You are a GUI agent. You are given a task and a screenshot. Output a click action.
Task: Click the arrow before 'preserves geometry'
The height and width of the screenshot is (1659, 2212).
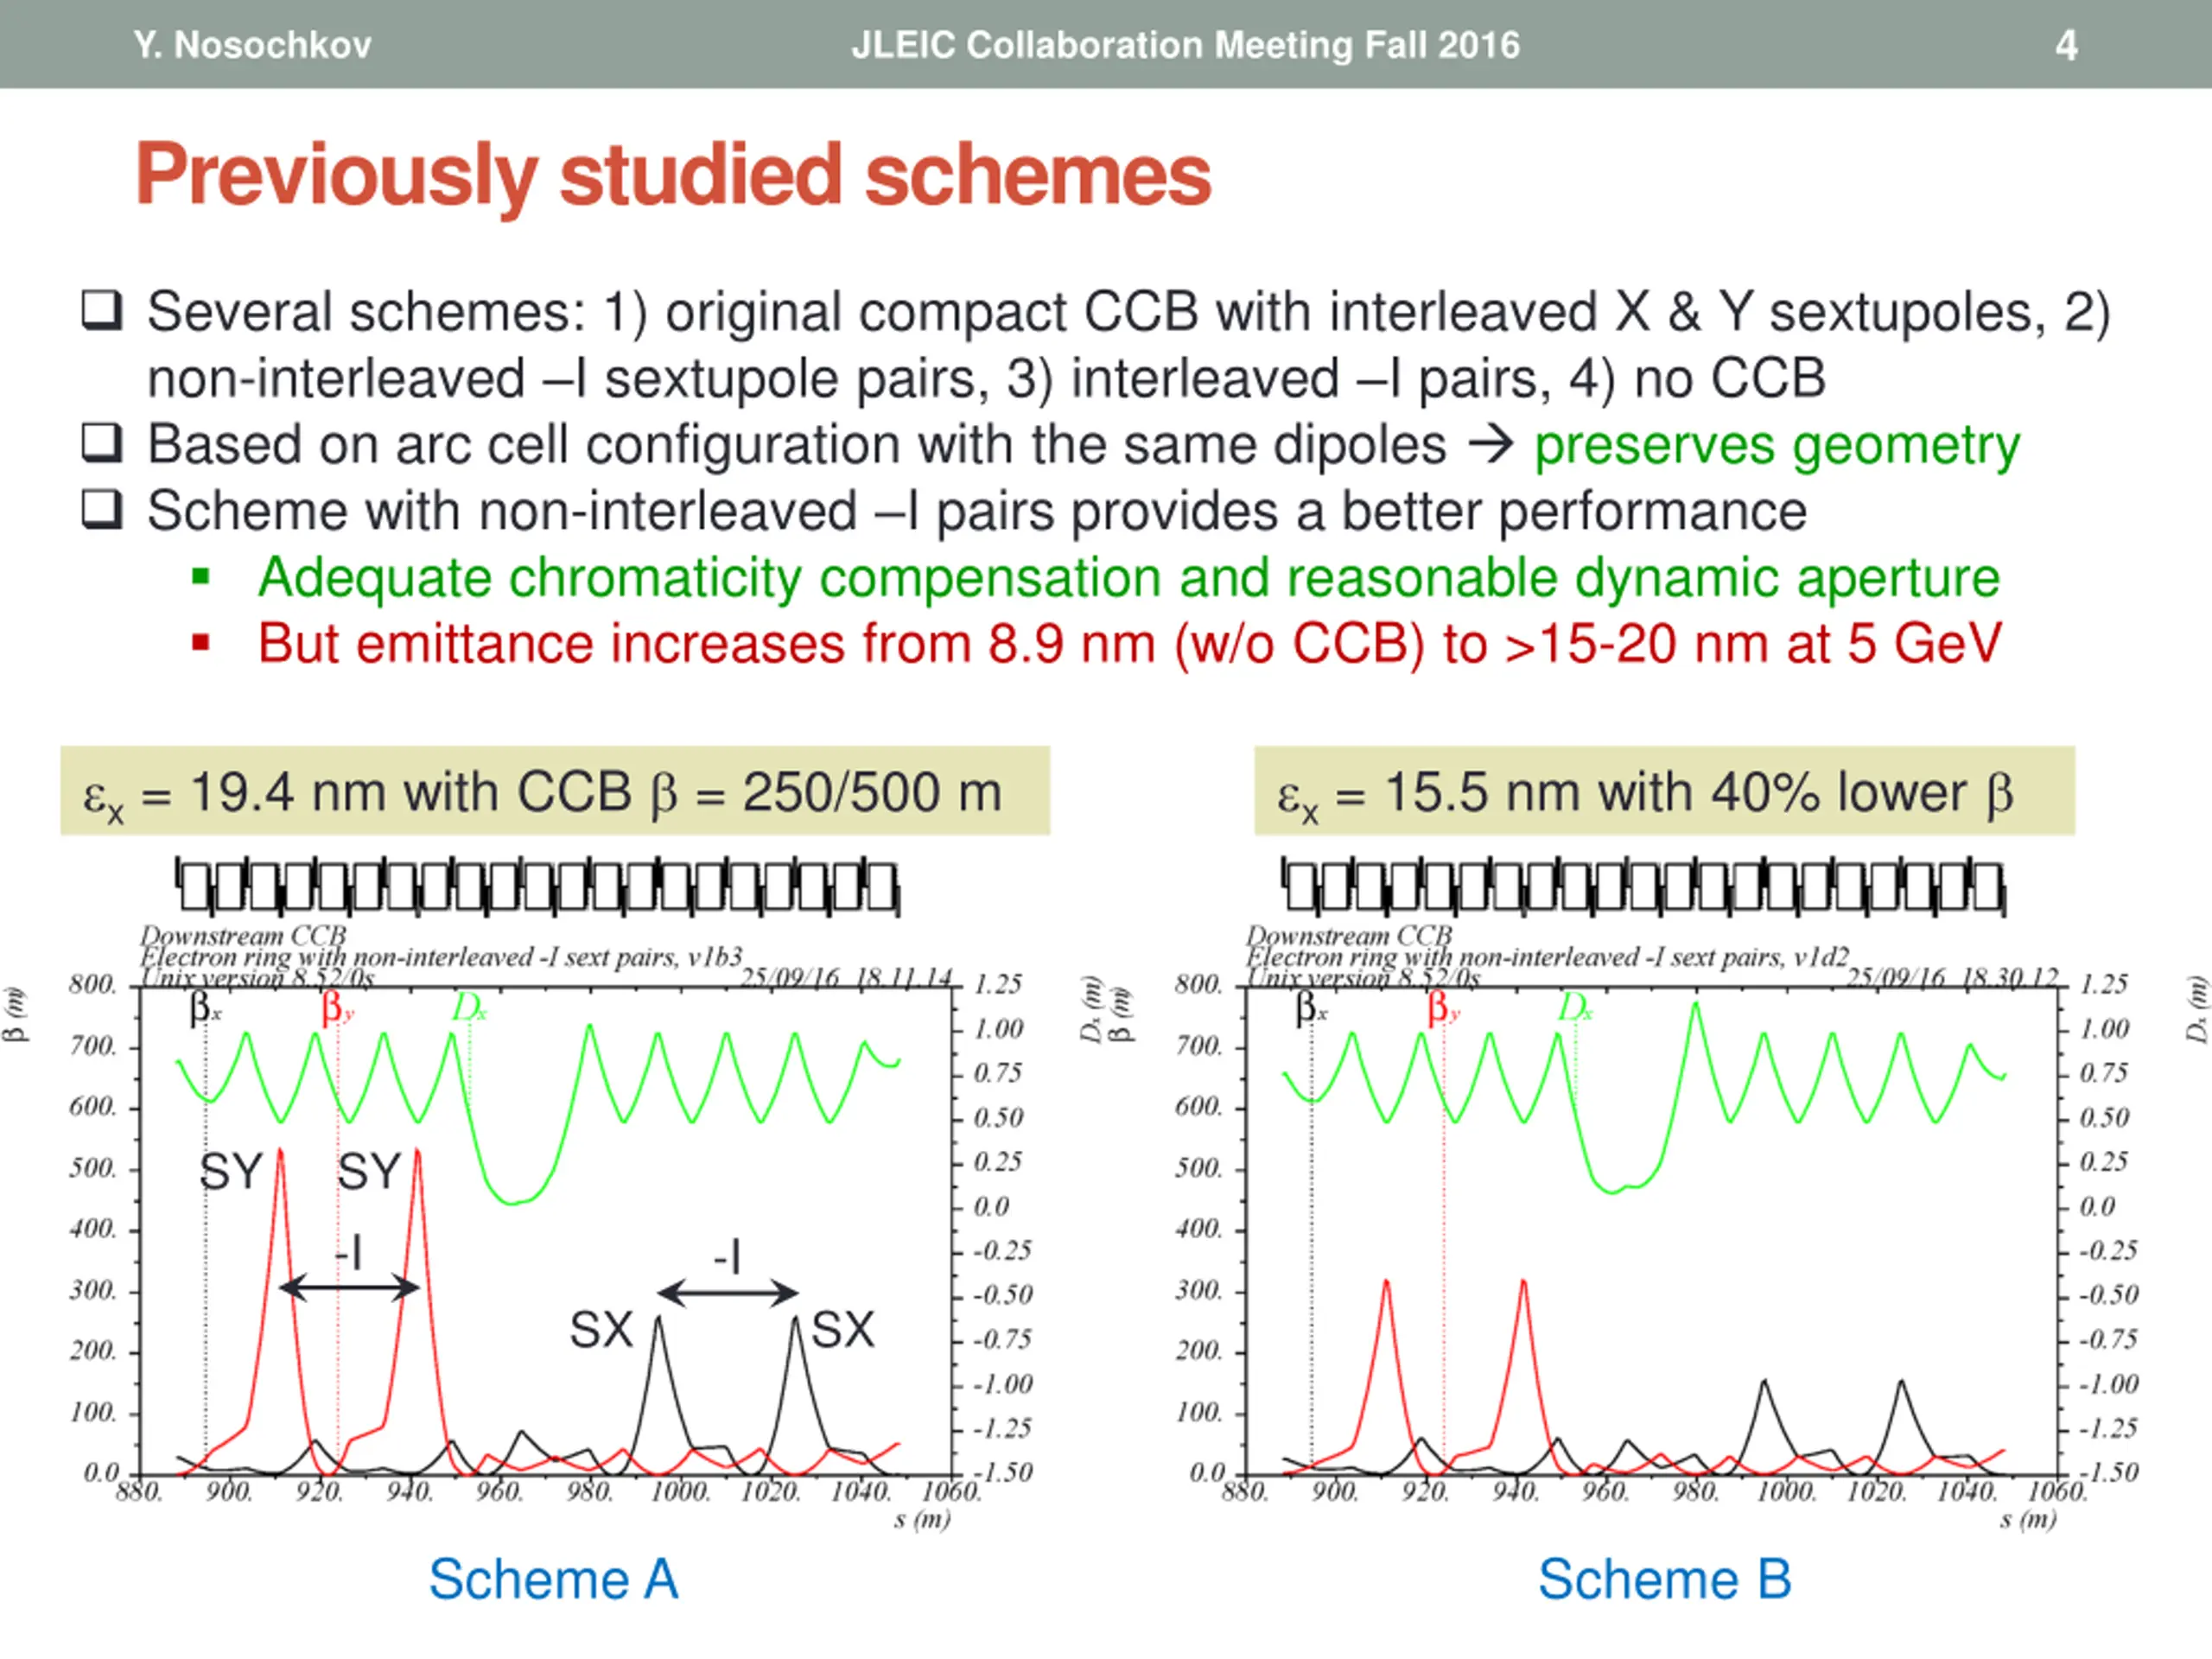coord(1490,444)
